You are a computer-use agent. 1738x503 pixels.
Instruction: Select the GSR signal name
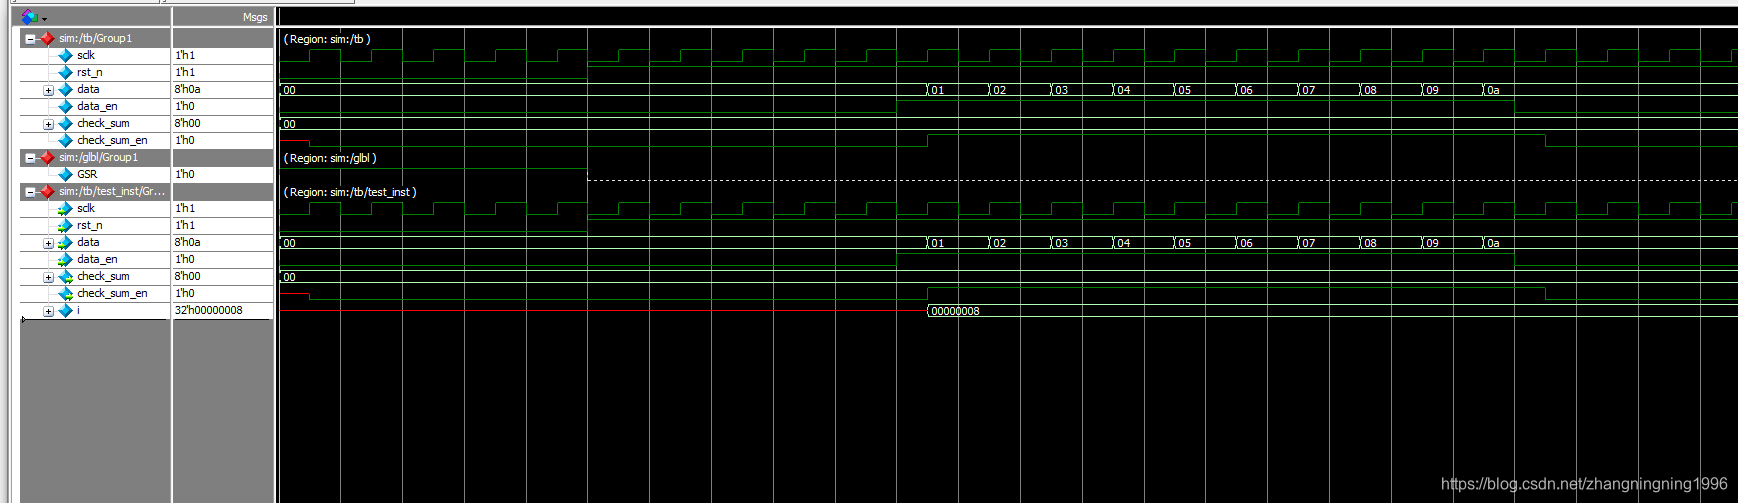coord(87,175)
